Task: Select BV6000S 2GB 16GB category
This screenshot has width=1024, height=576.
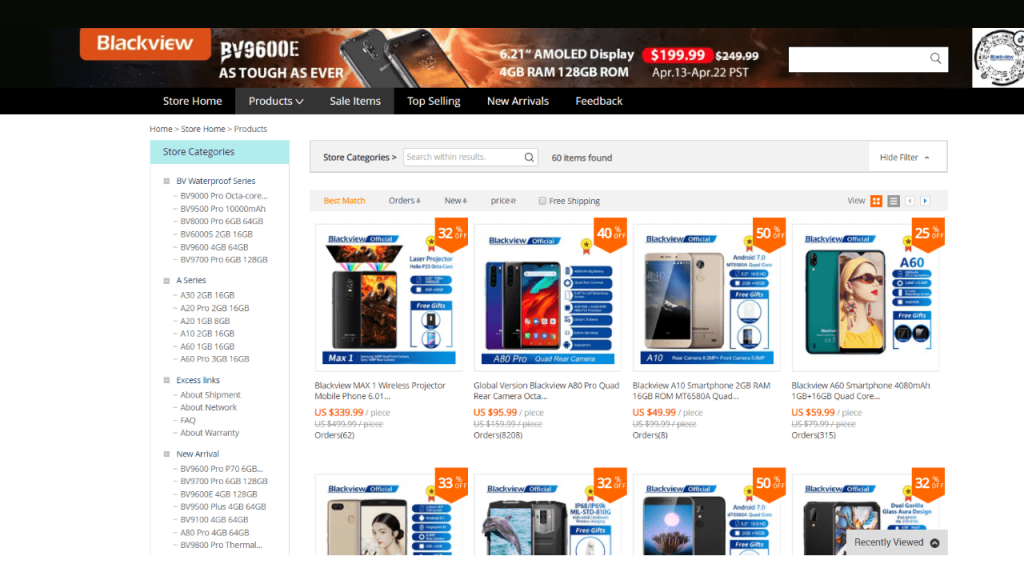Action: (x=216, y=234)
